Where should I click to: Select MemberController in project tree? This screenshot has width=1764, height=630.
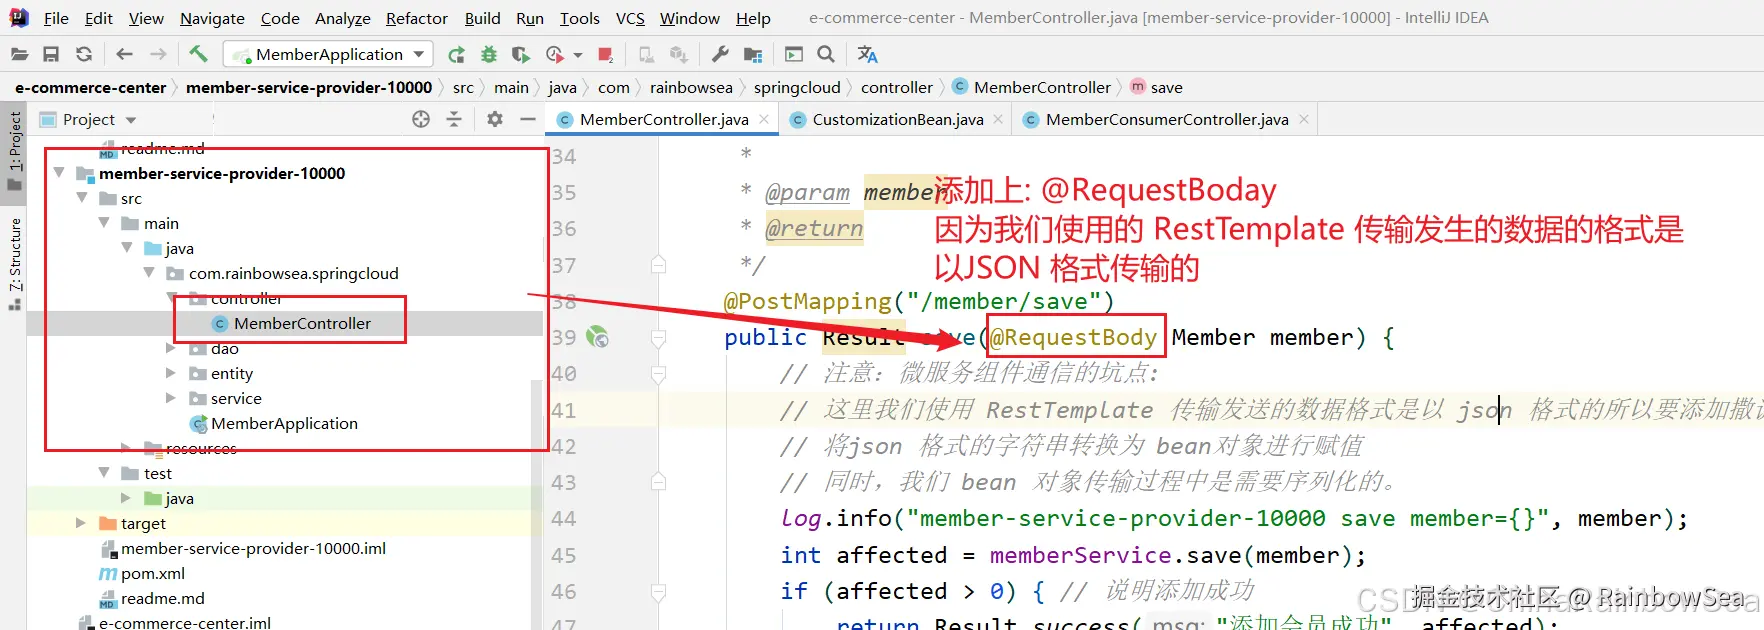pyautogui.click(x=302, y=323)
